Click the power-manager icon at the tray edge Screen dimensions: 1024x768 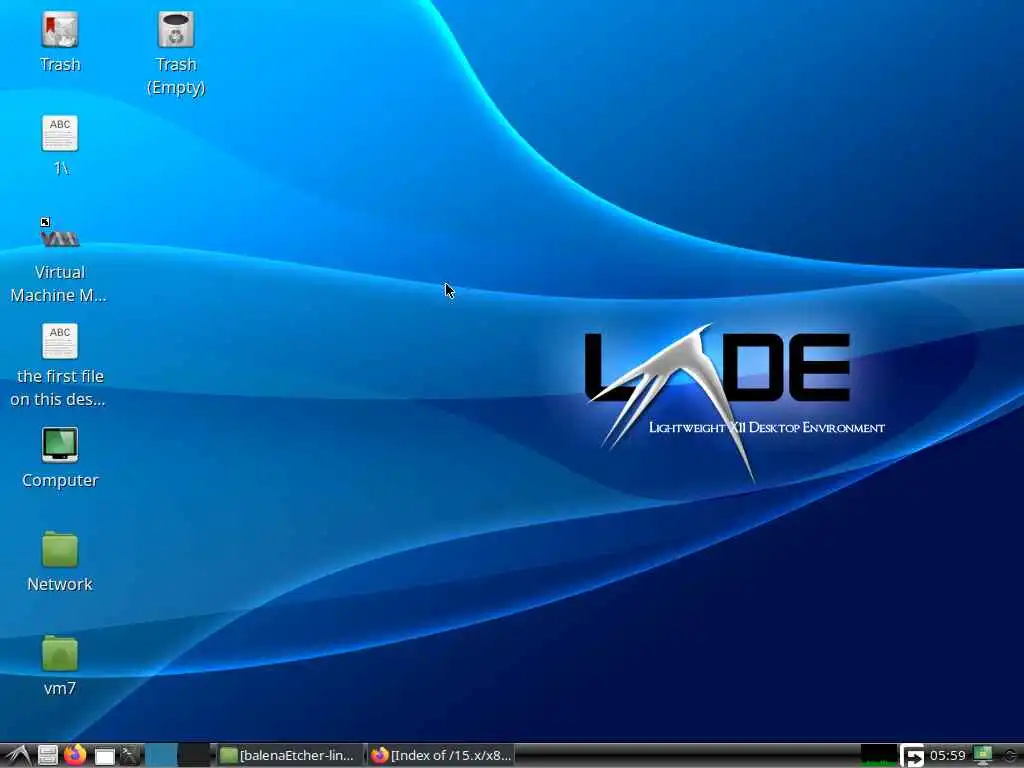point(1012,756)
